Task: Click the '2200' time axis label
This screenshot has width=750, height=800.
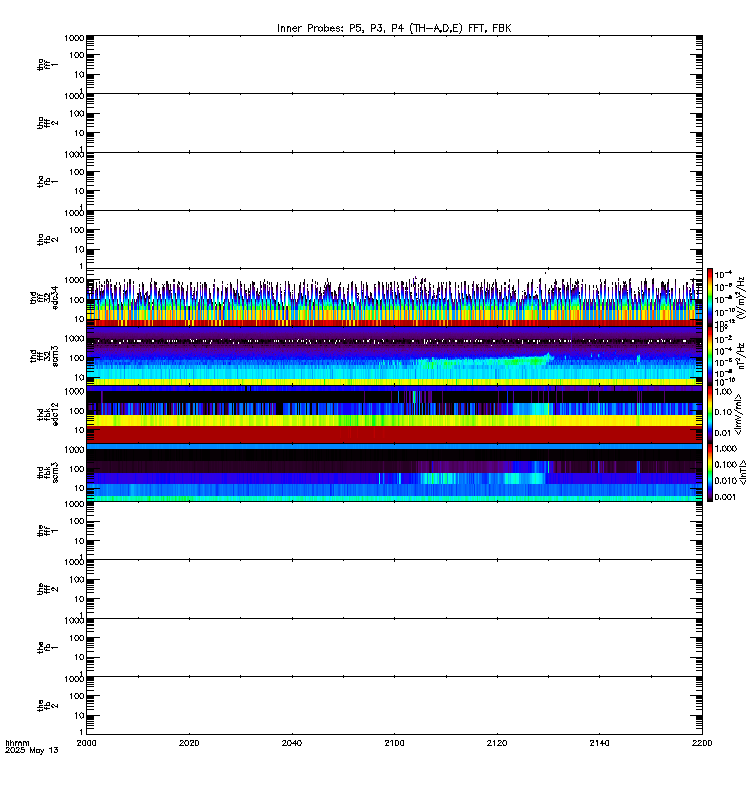Action: coord(702,743)
